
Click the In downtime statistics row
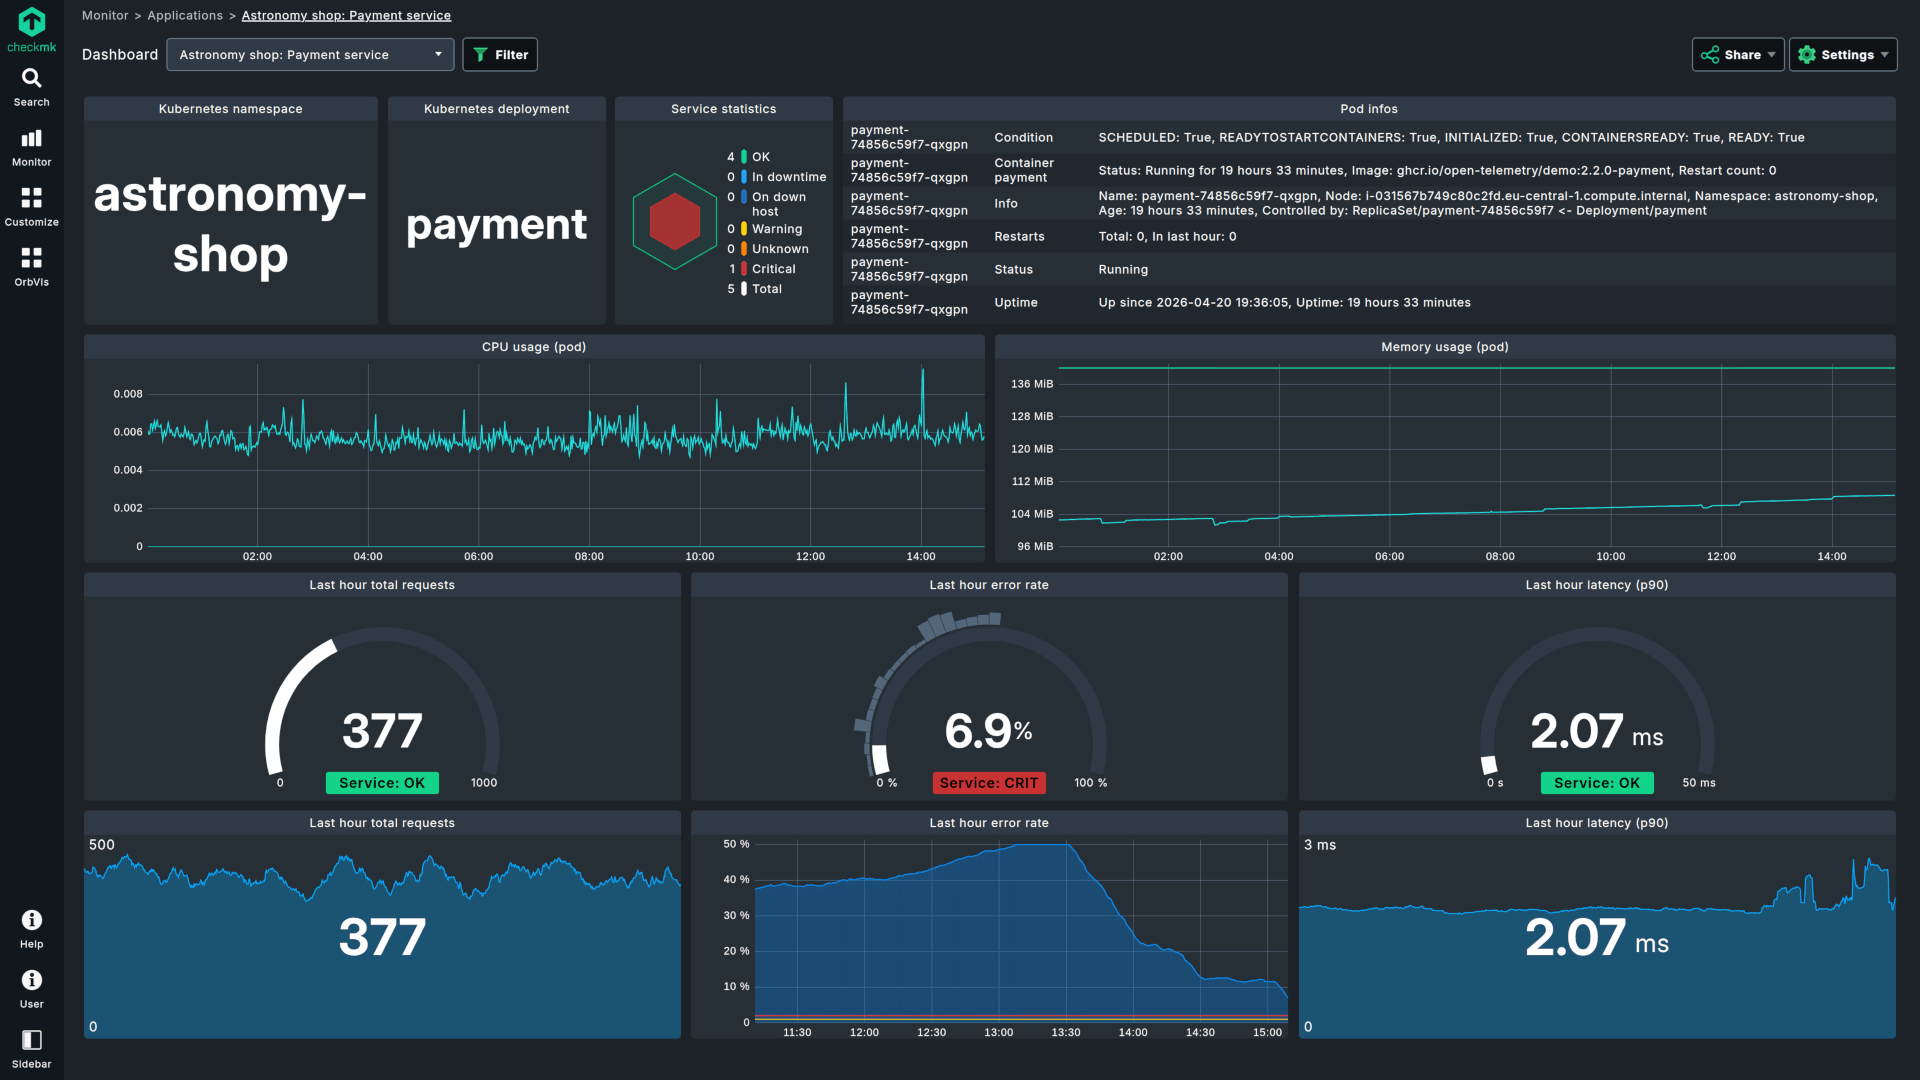(x=776, y=177)
